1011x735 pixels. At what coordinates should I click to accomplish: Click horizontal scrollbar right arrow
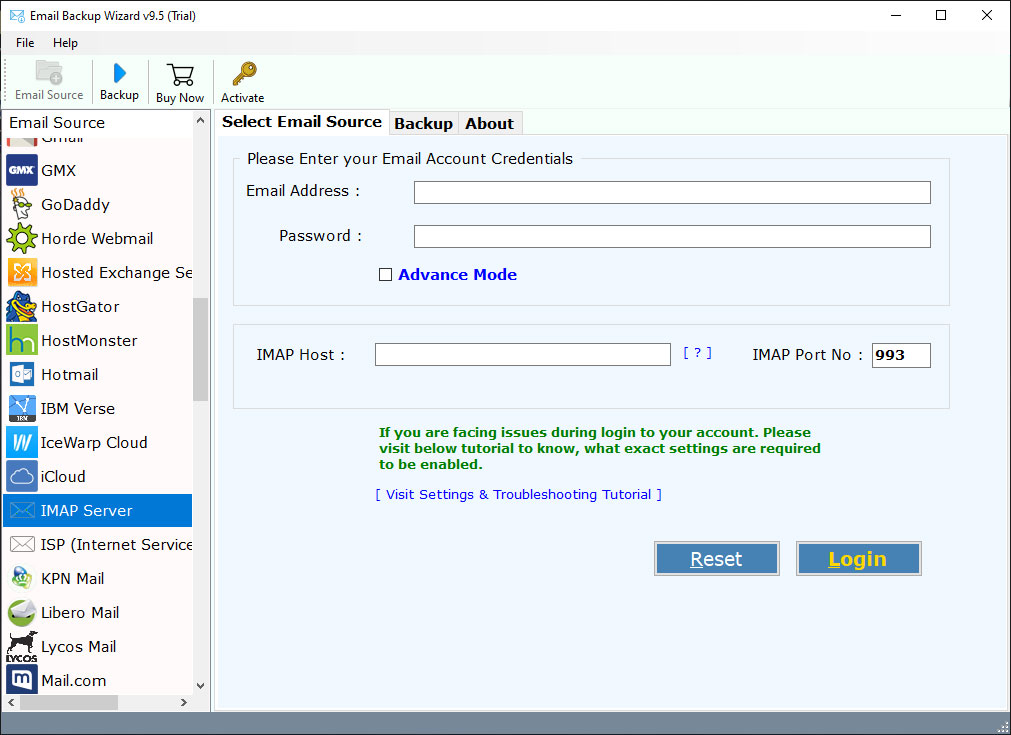[184, 702]
